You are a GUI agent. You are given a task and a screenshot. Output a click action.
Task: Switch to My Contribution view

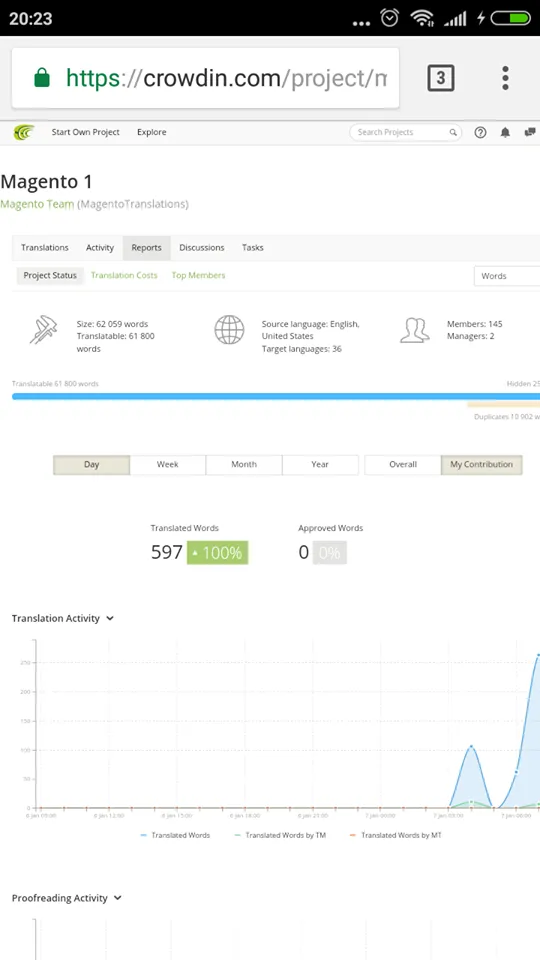pos(481,465)
